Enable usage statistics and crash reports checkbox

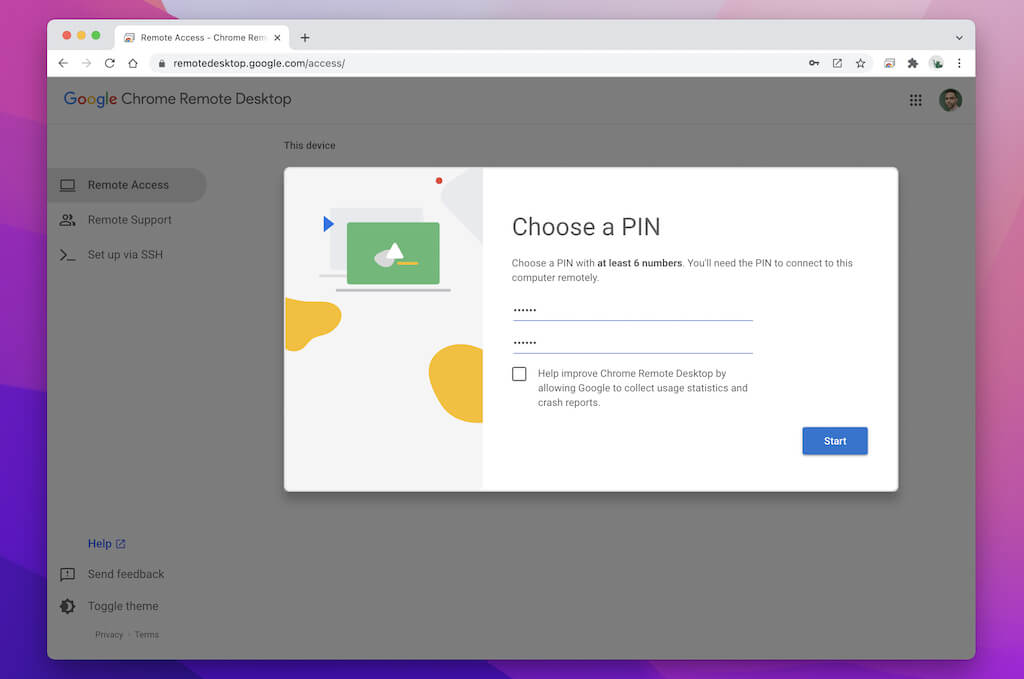click(519, 374)
